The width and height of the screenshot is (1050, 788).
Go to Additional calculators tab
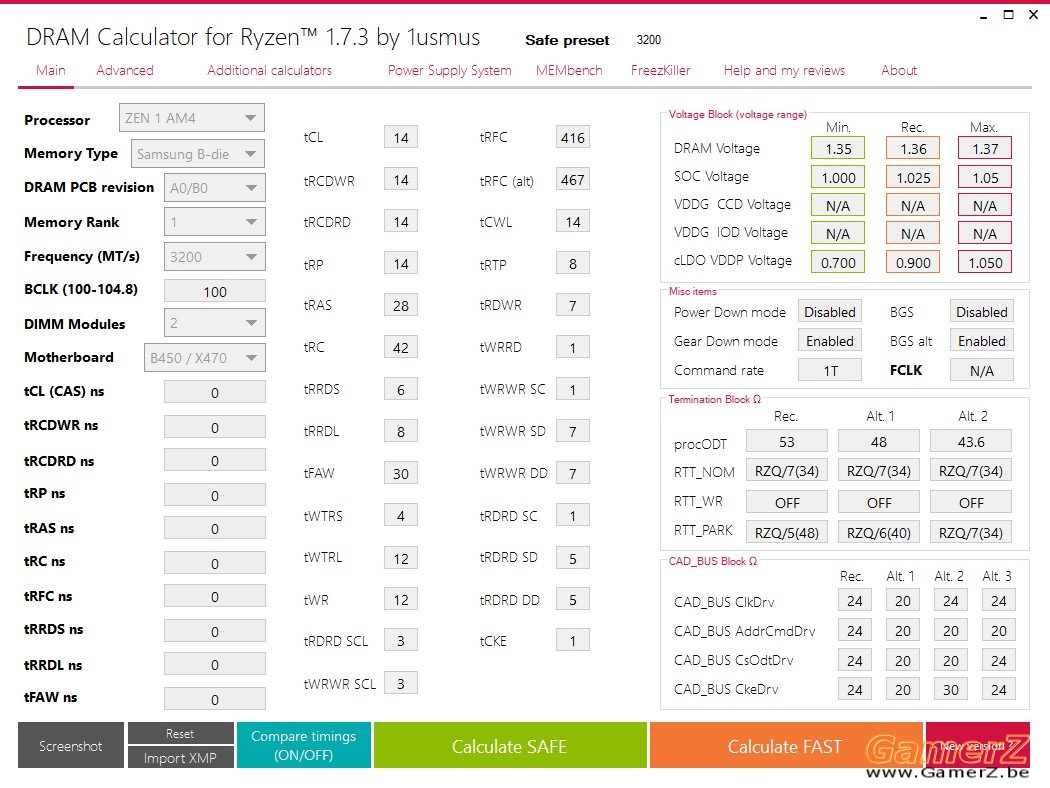coord(269,70)
